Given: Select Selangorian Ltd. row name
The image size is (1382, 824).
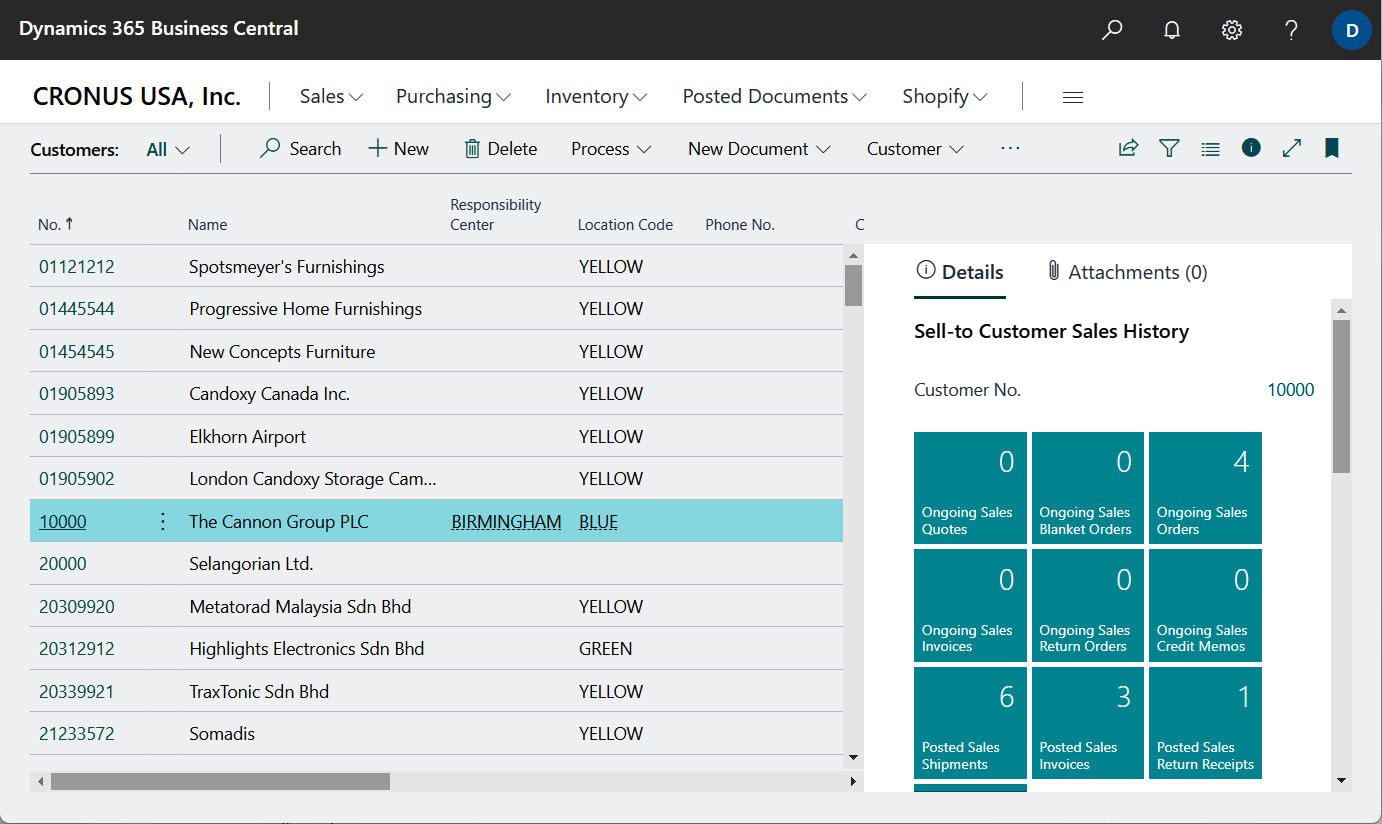Looking at the screenshot, I should click(251, 564).
